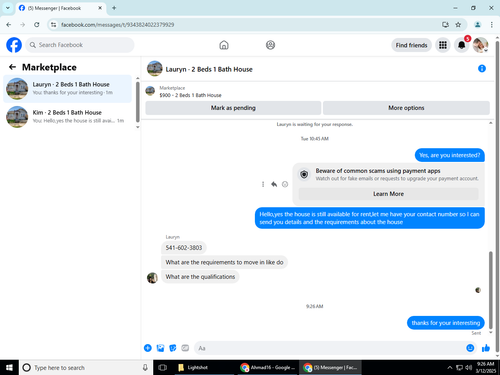Show hidden system tray icons
This screenshot has width=500, height=375.
450,367
